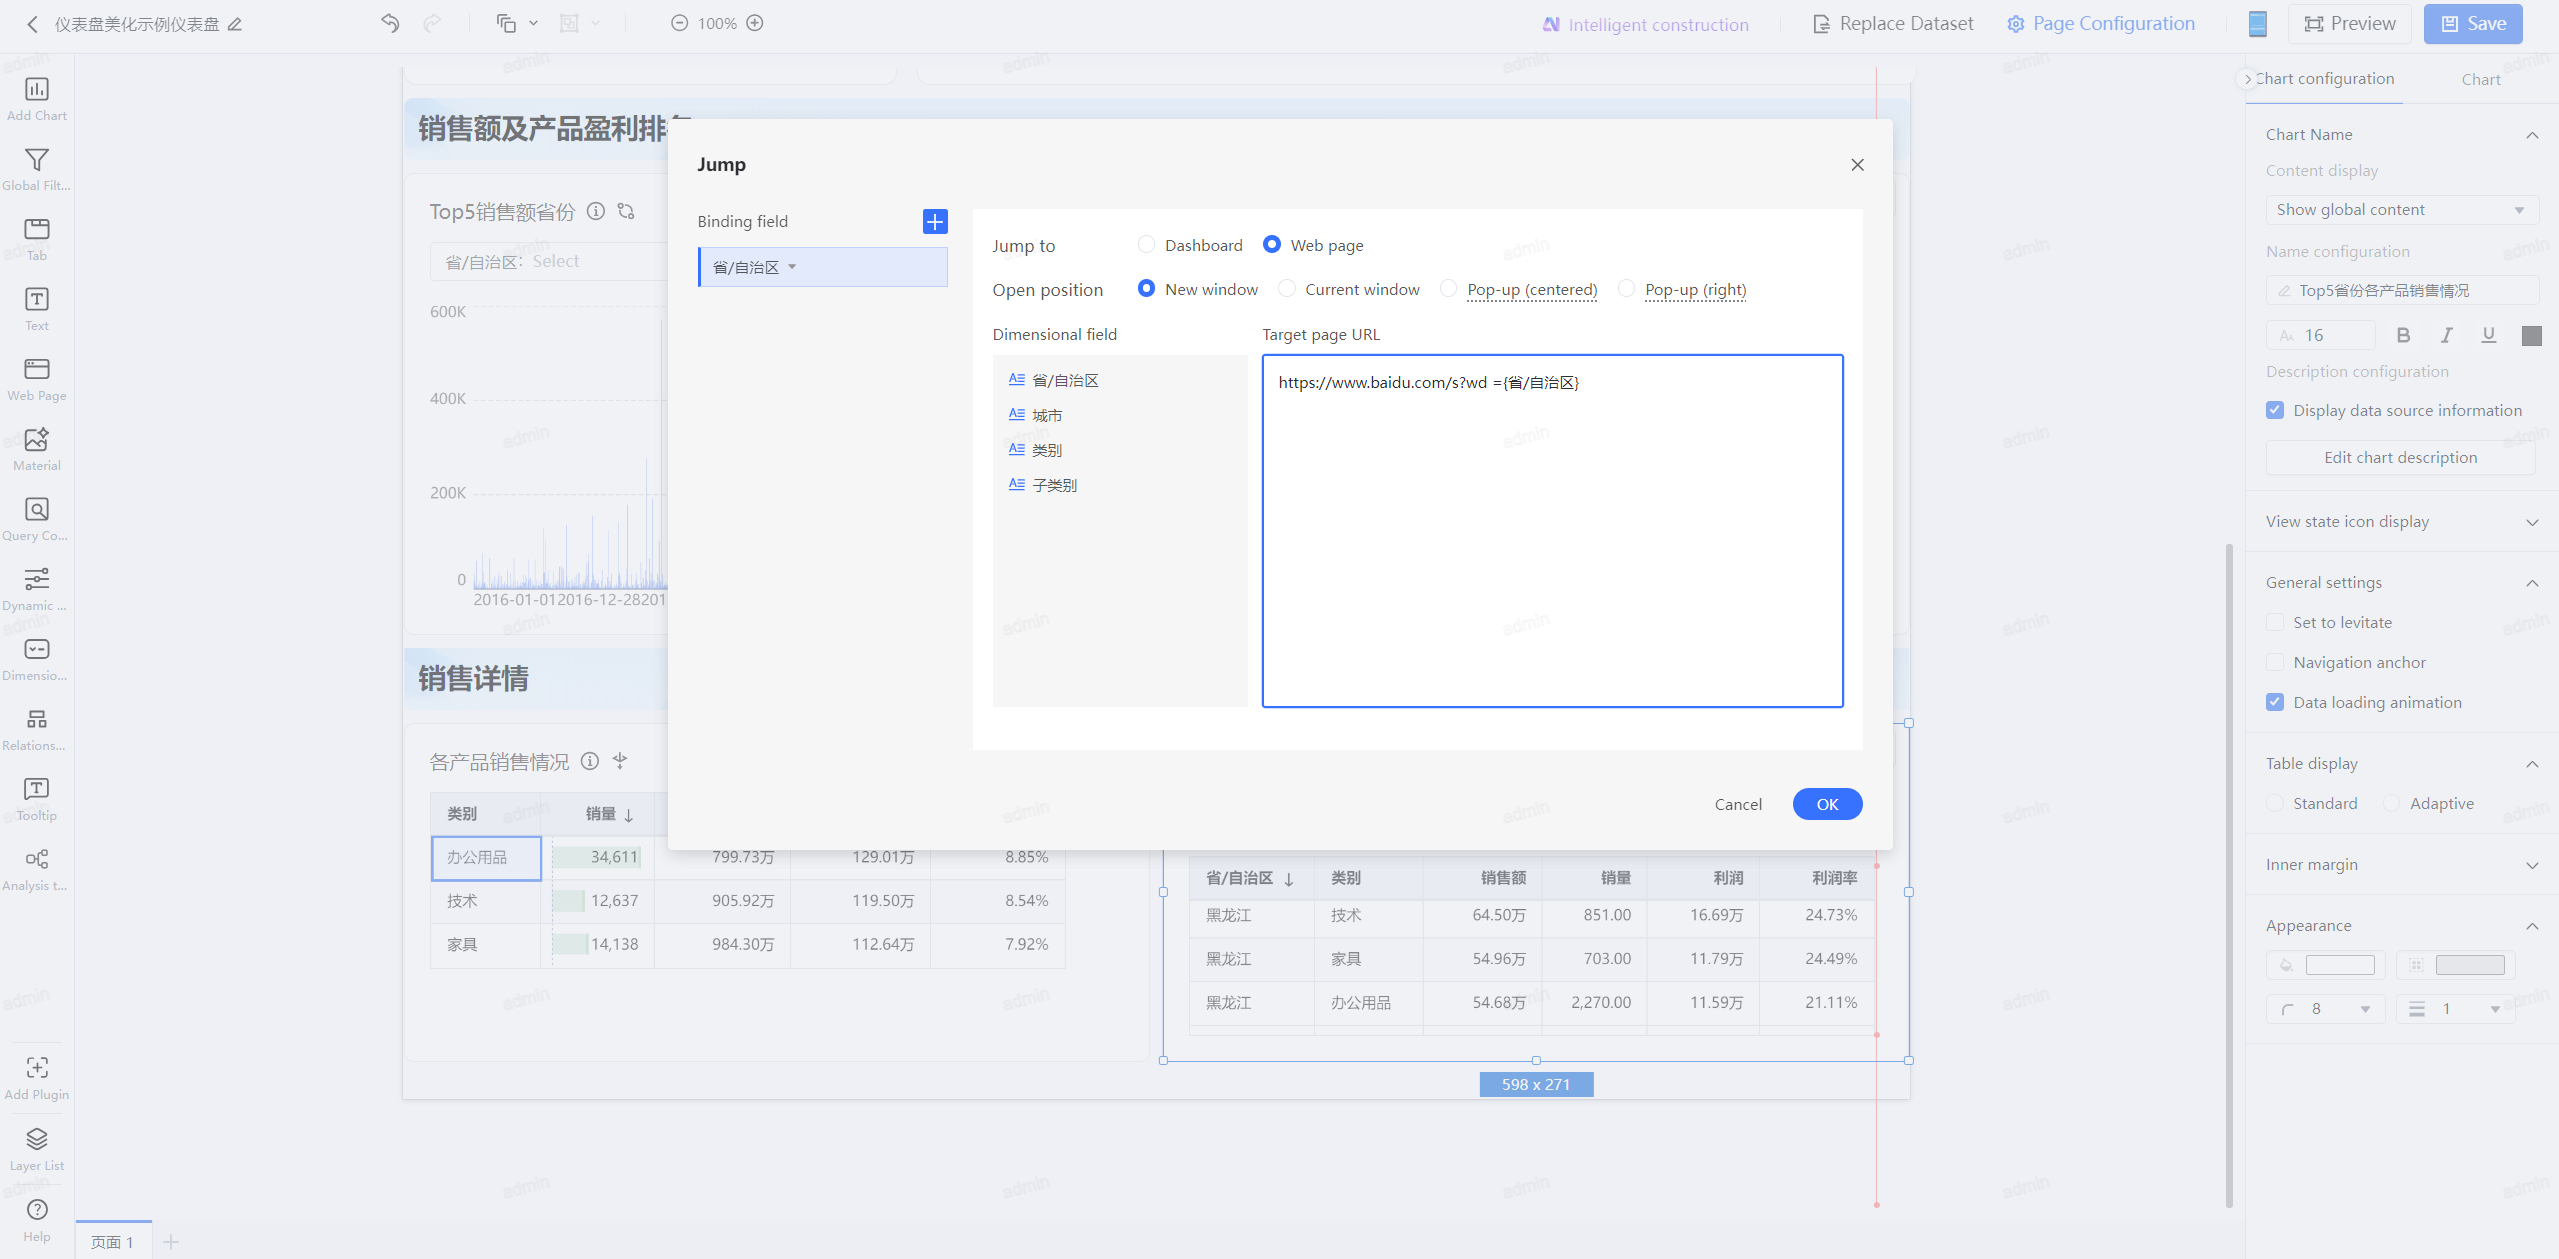Add a Web Page component
Screen dimensions: 2559x1259
[x=37, y=379]
